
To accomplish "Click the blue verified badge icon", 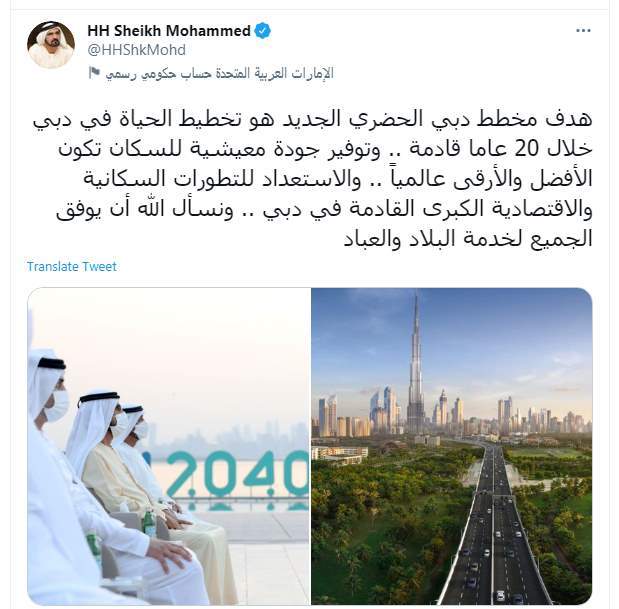I will 263,31.
